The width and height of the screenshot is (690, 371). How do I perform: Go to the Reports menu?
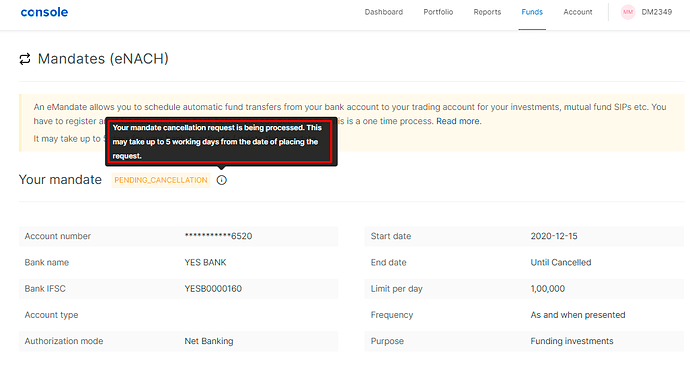pos(487,12)
